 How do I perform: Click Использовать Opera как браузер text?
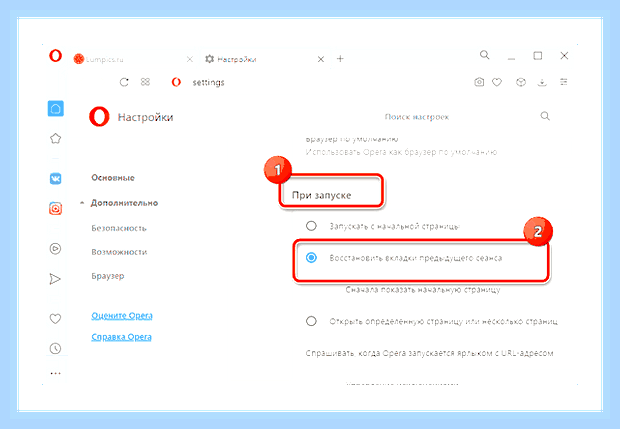pyautogui.click(x=401, y=152)
